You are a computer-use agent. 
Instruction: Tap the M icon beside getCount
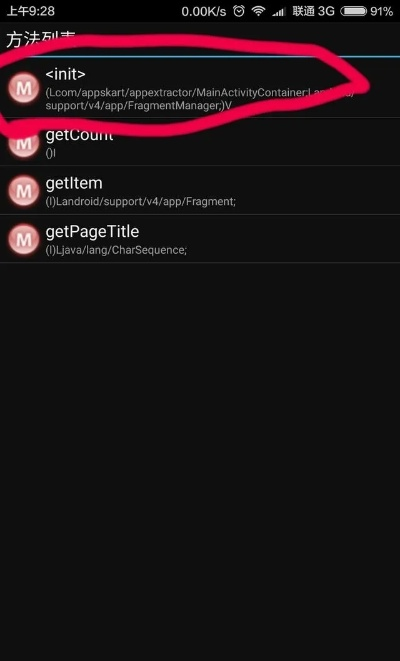click(24, 142)
